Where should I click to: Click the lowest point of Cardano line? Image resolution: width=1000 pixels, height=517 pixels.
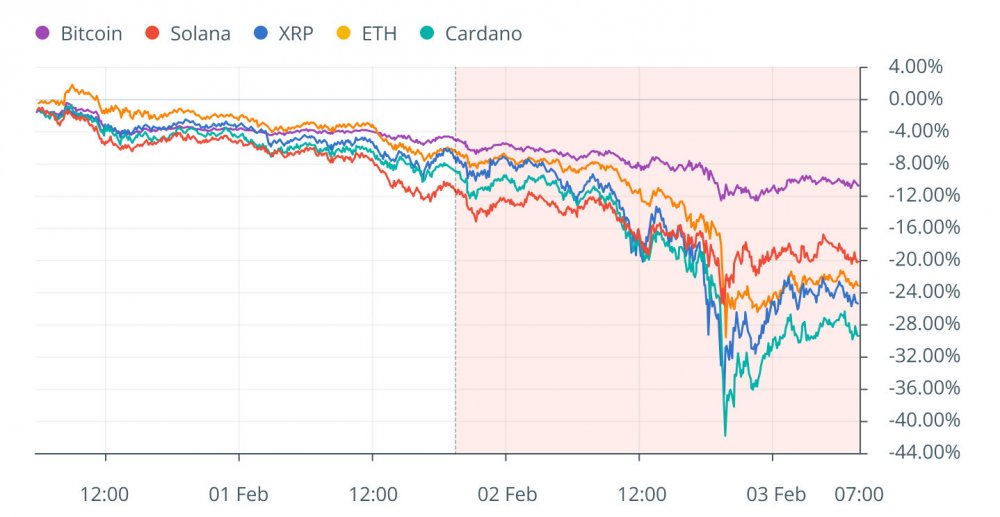[x=725, y=435]
